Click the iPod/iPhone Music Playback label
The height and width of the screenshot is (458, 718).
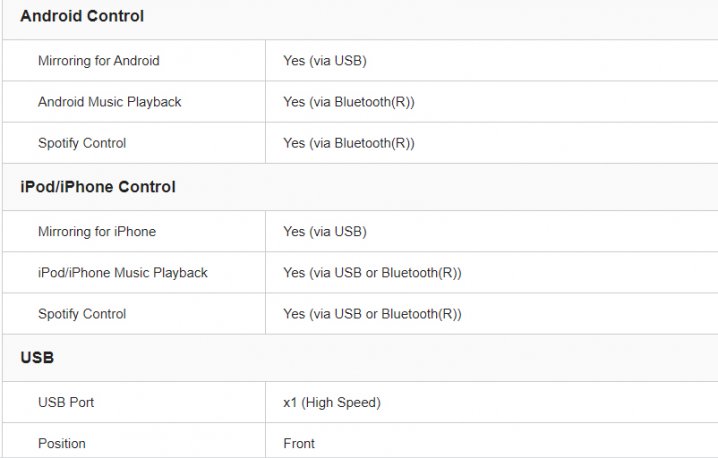click(123, 273)
